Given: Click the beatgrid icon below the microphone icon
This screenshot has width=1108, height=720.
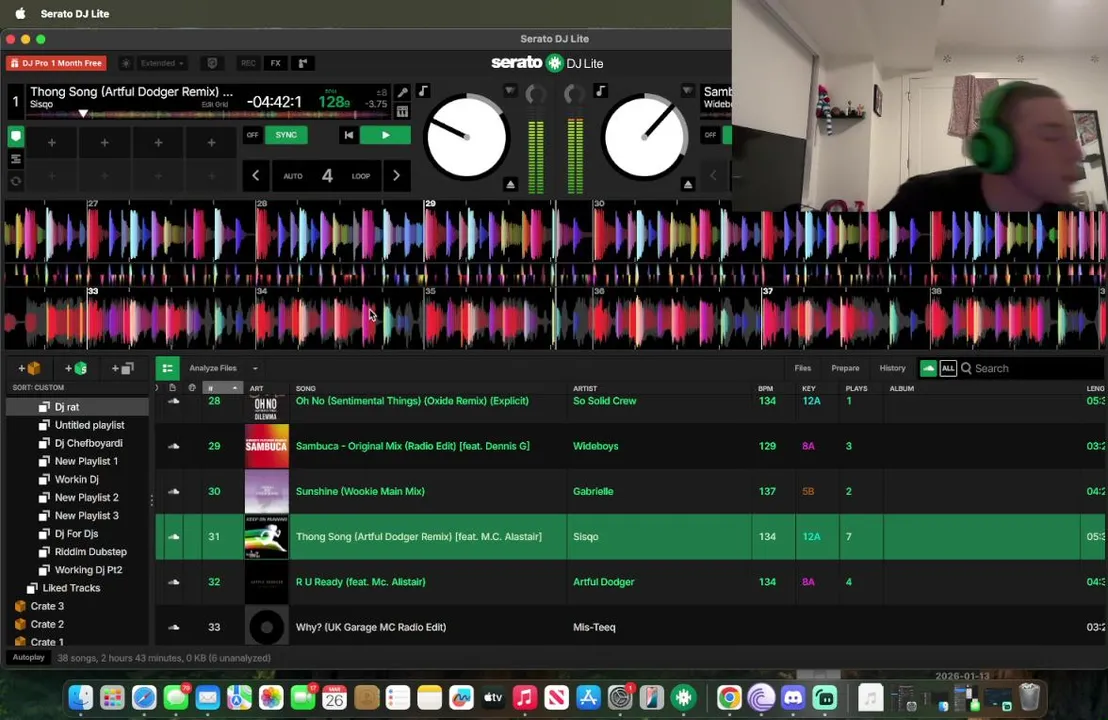Looking at the screenshot, I should click(402, 112).
